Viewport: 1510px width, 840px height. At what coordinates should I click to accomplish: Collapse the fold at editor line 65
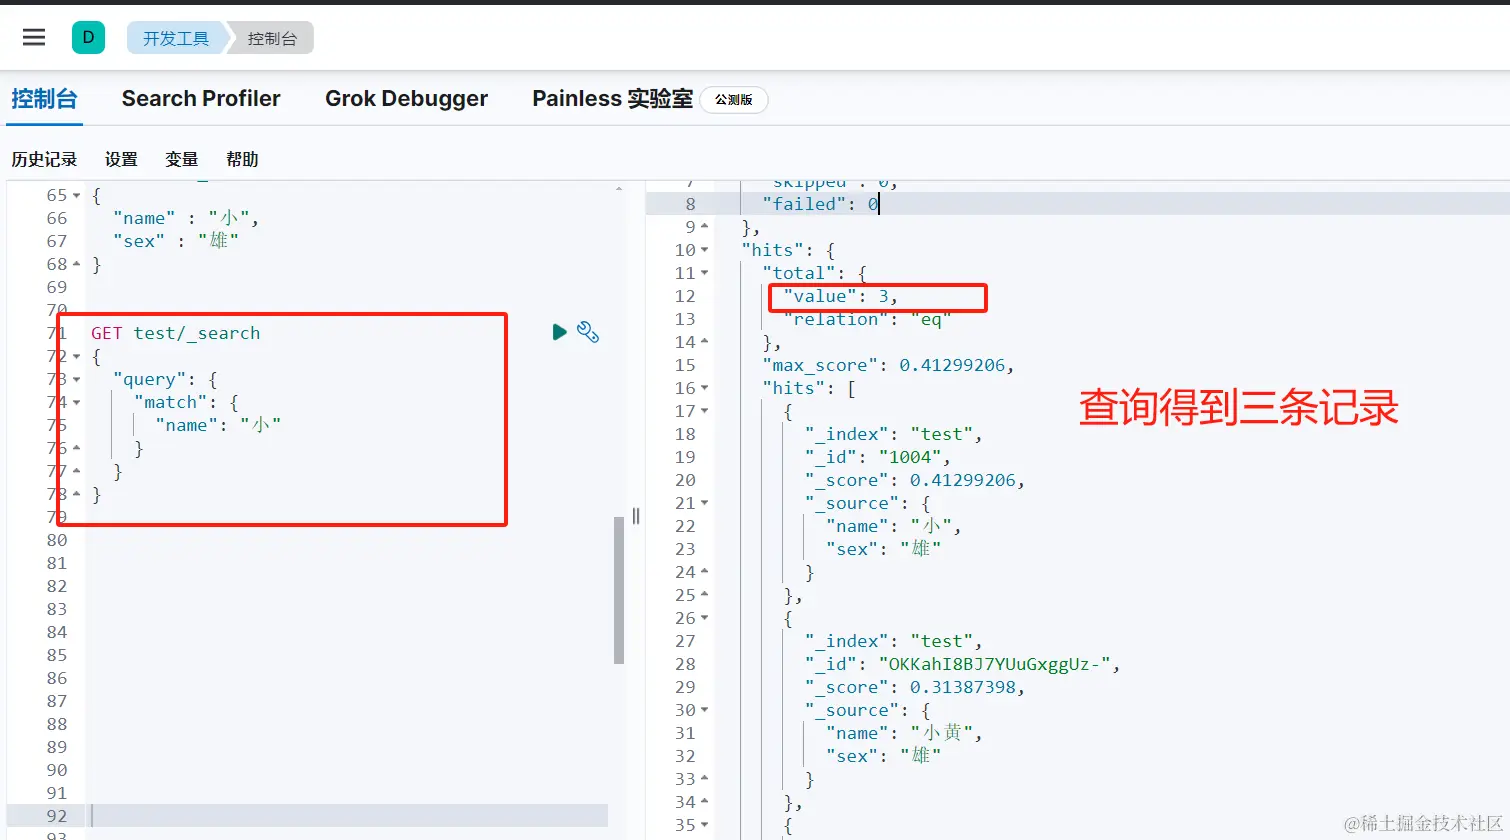[x=77, y=196]
